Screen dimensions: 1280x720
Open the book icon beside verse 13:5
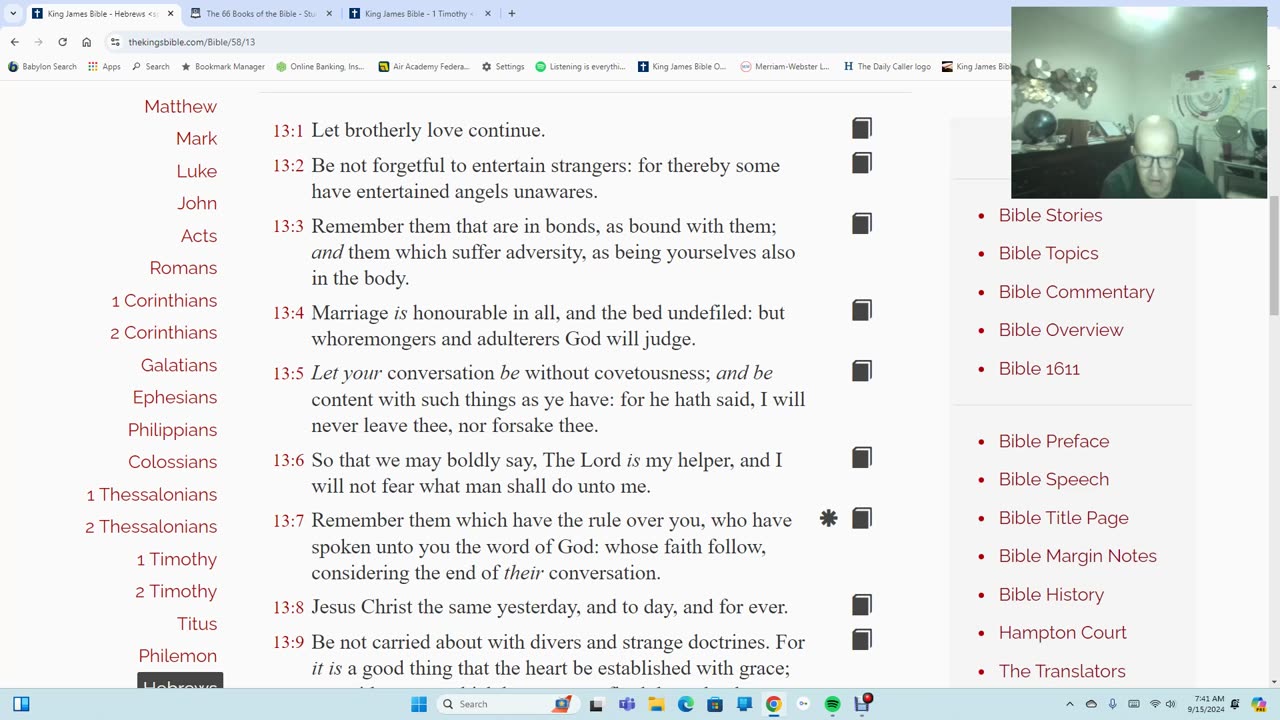[x=862, y=371]
